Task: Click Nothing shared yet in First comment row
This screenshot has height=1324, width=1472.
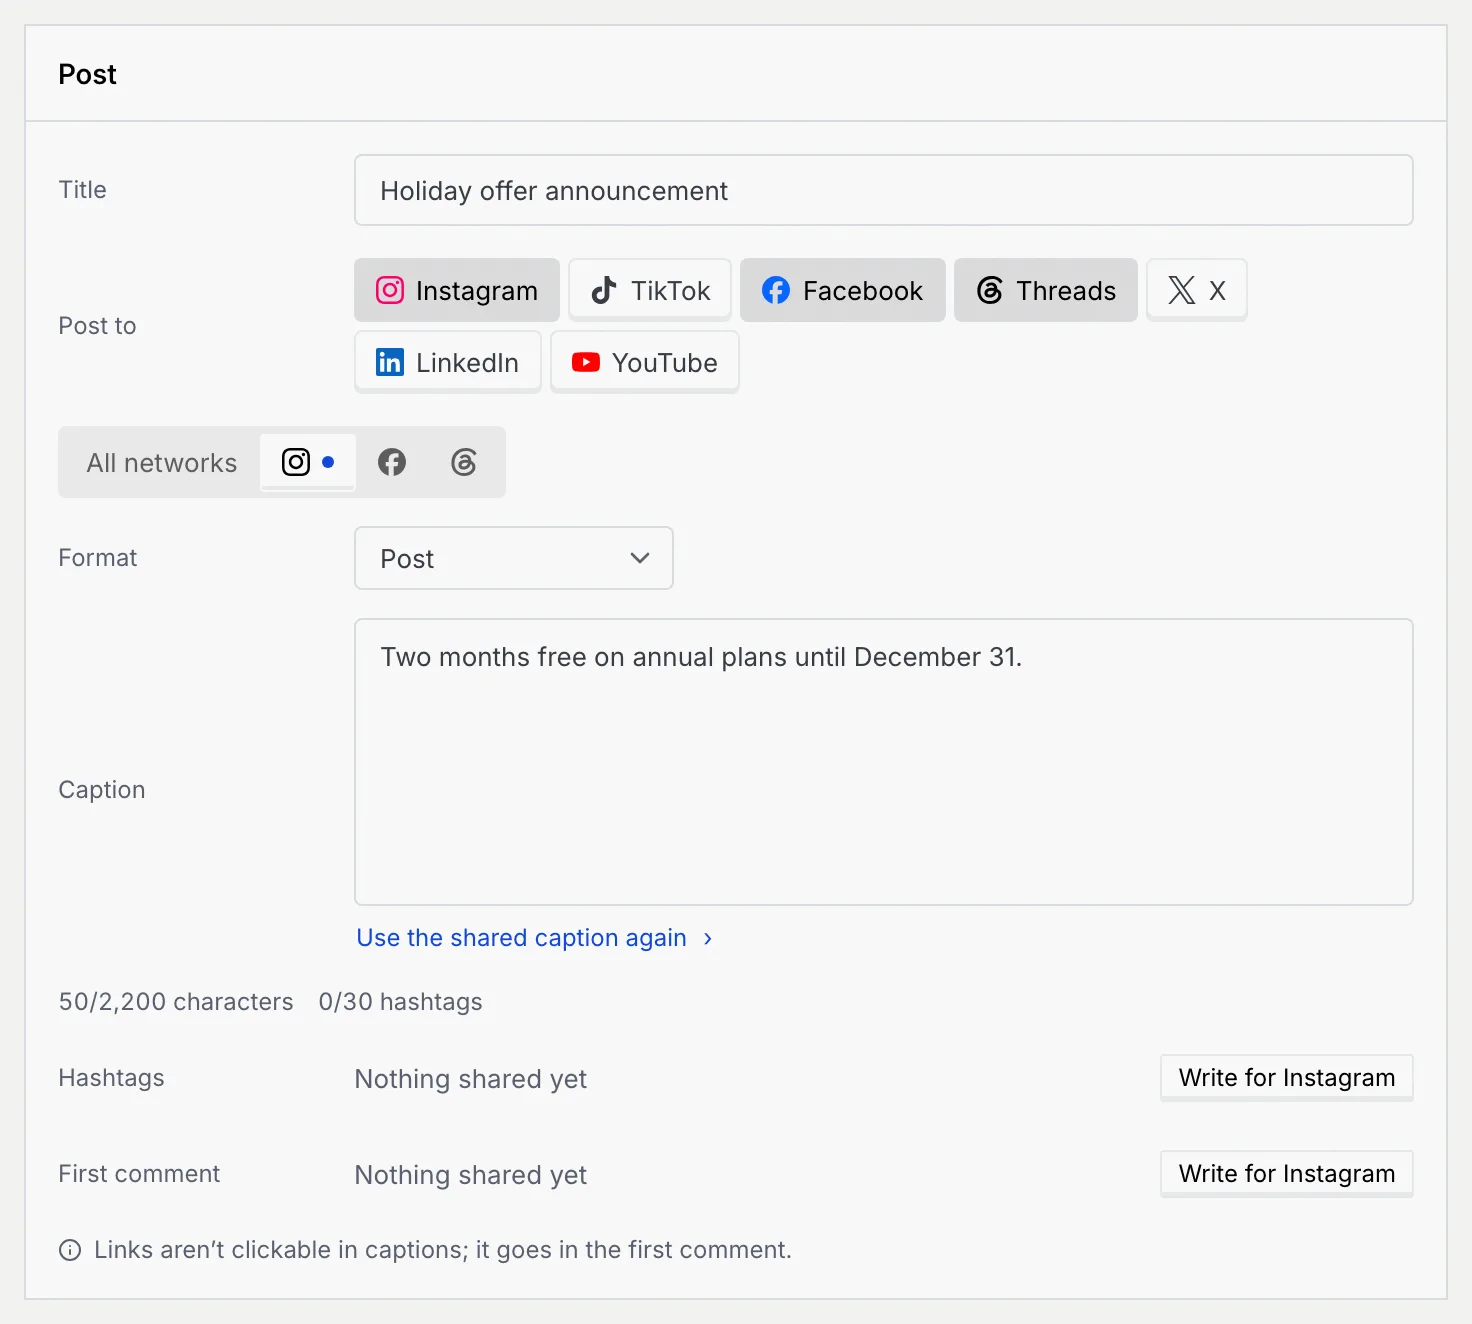Action: point(471,1175)
